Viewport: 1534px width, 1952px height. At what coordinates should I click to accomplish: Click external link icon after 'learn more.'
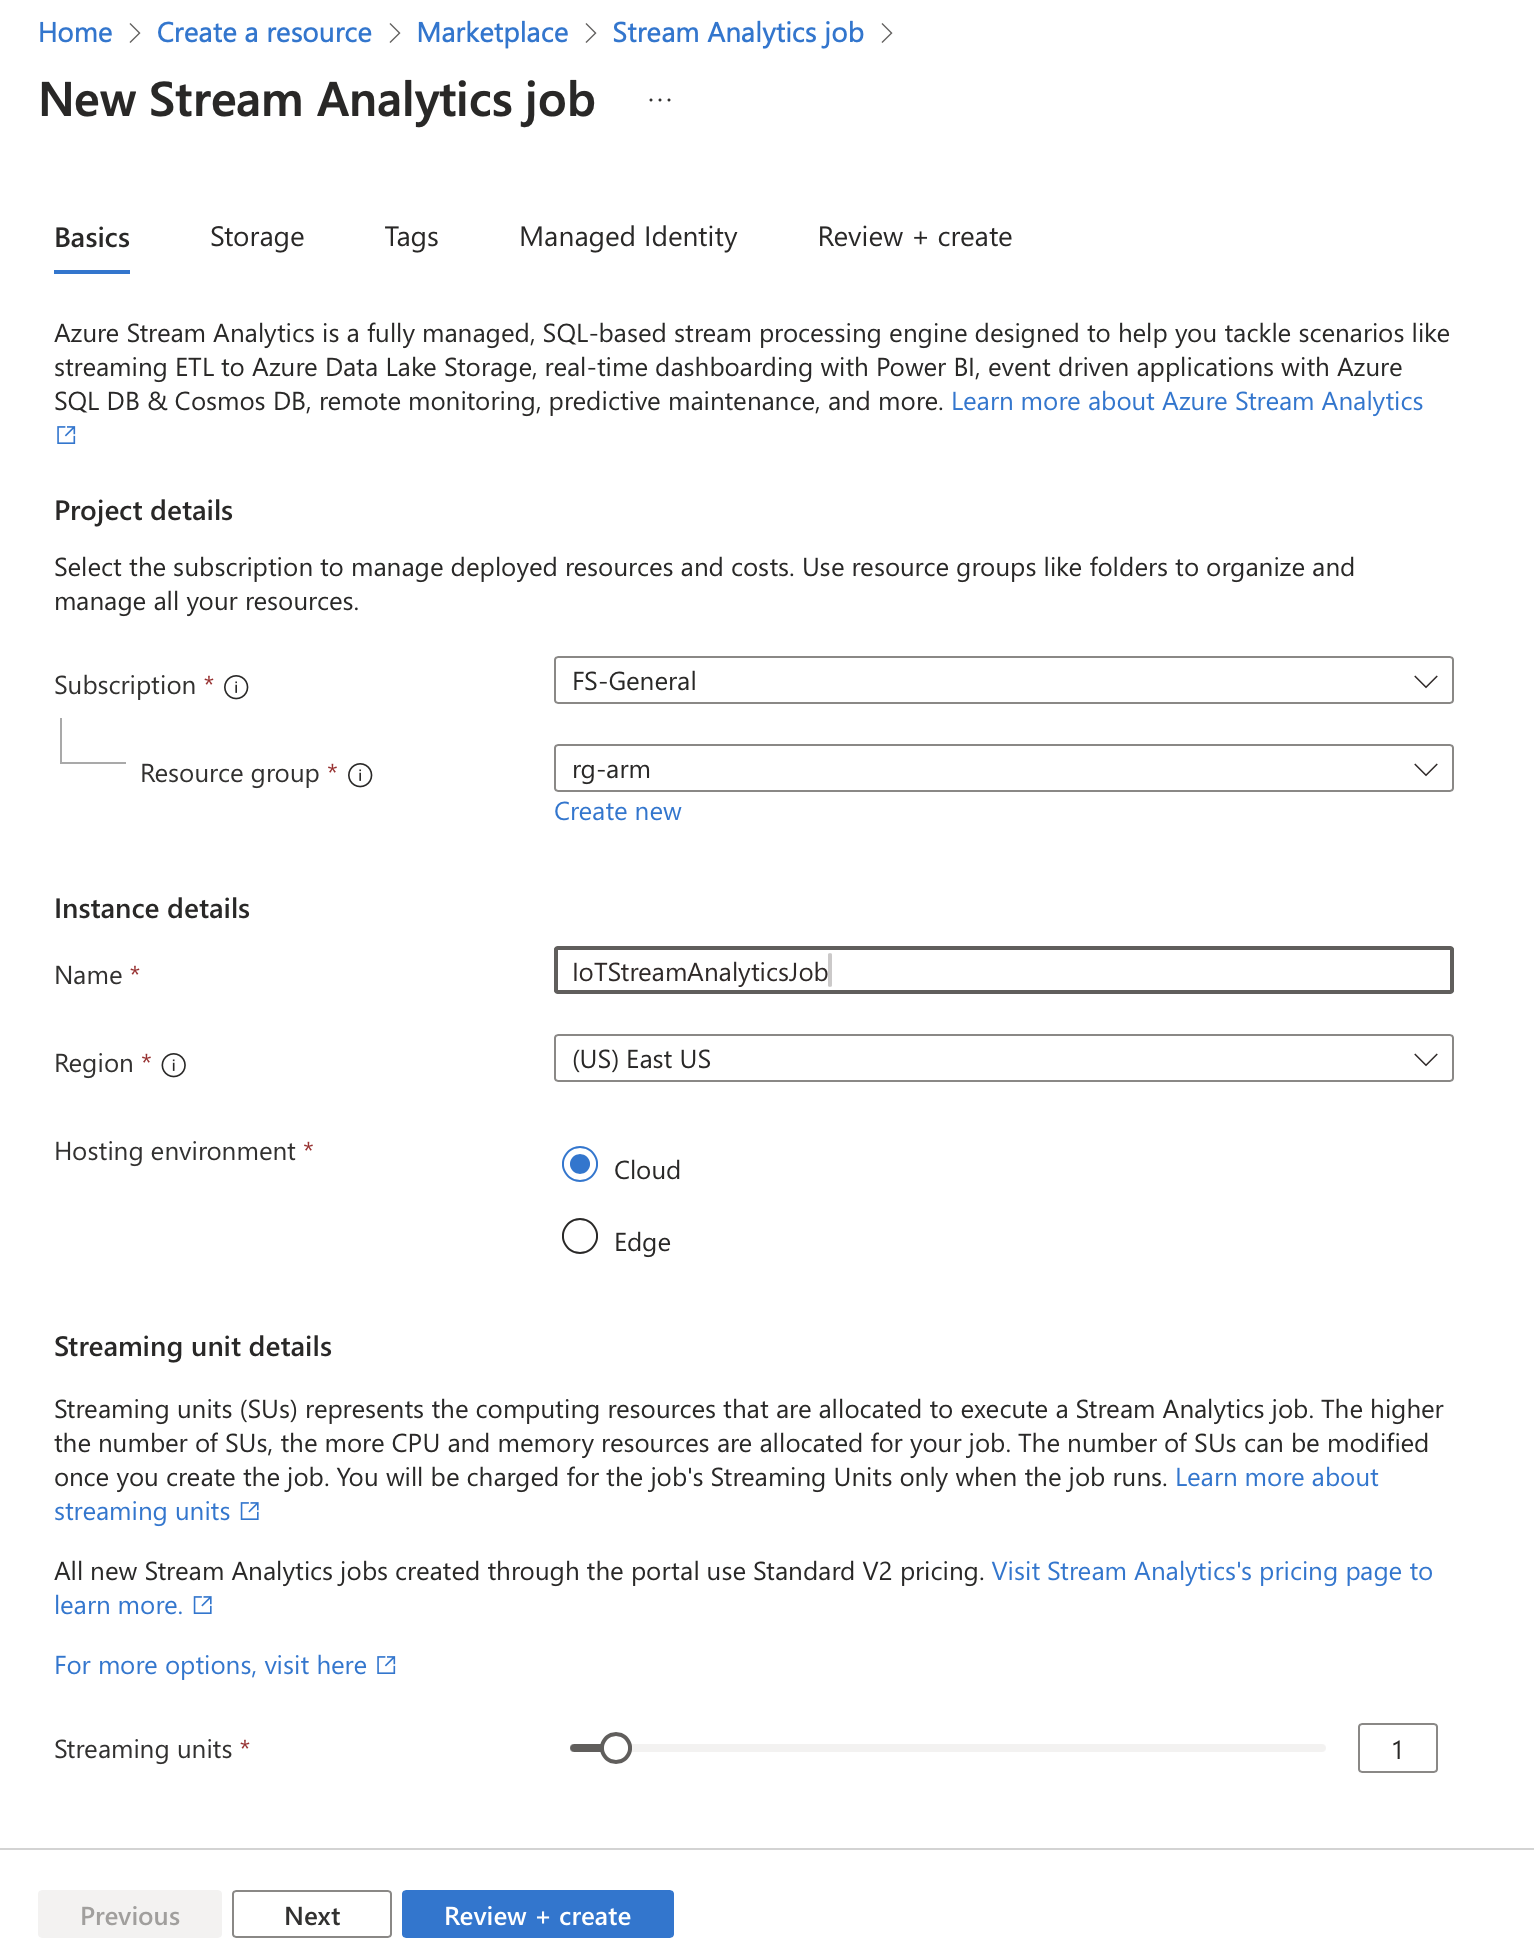click(x=203, y=1605)
